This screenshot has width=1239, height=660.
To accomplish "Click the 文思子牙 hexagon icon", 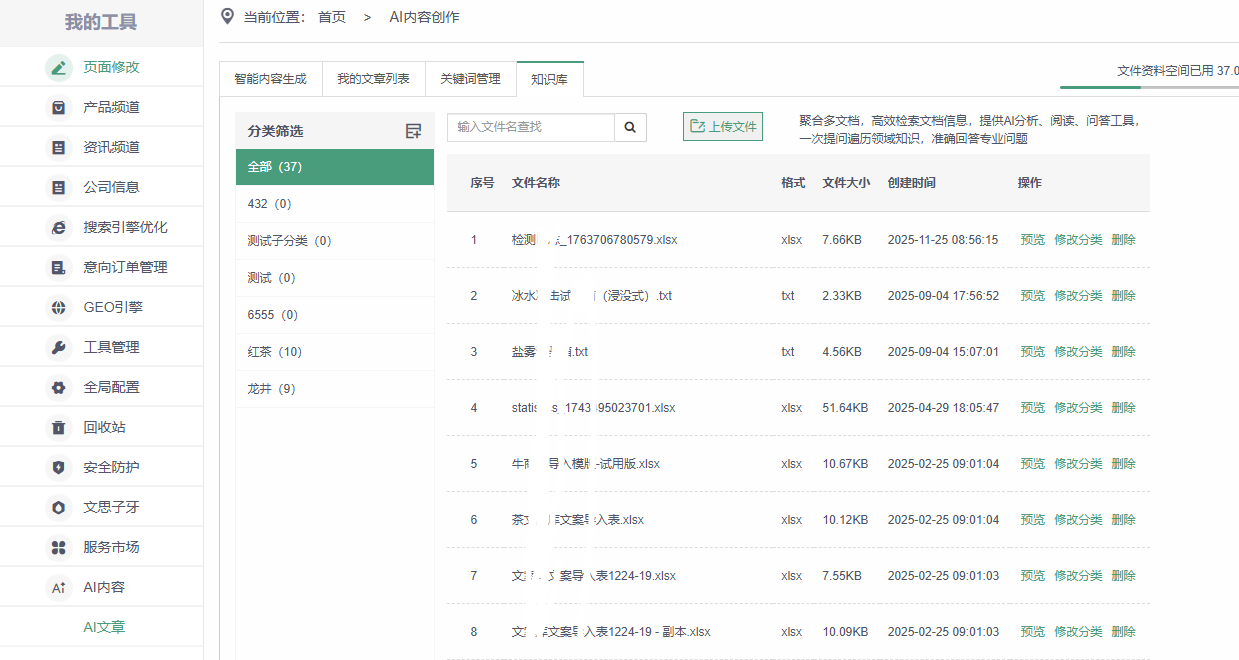I will tap(59, 507).
